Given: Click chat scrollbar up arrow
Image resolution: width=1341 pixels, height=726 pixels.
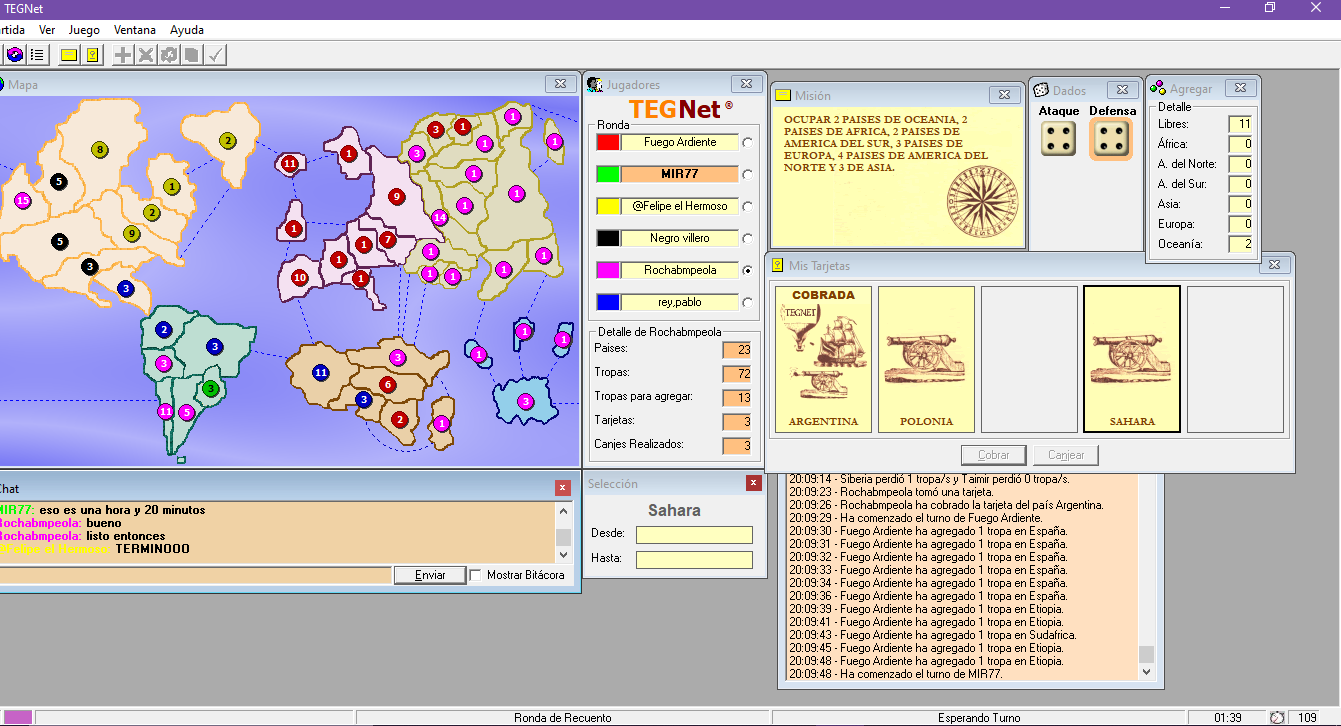Looking at the screenshot, I should click(x=563, y=510).
